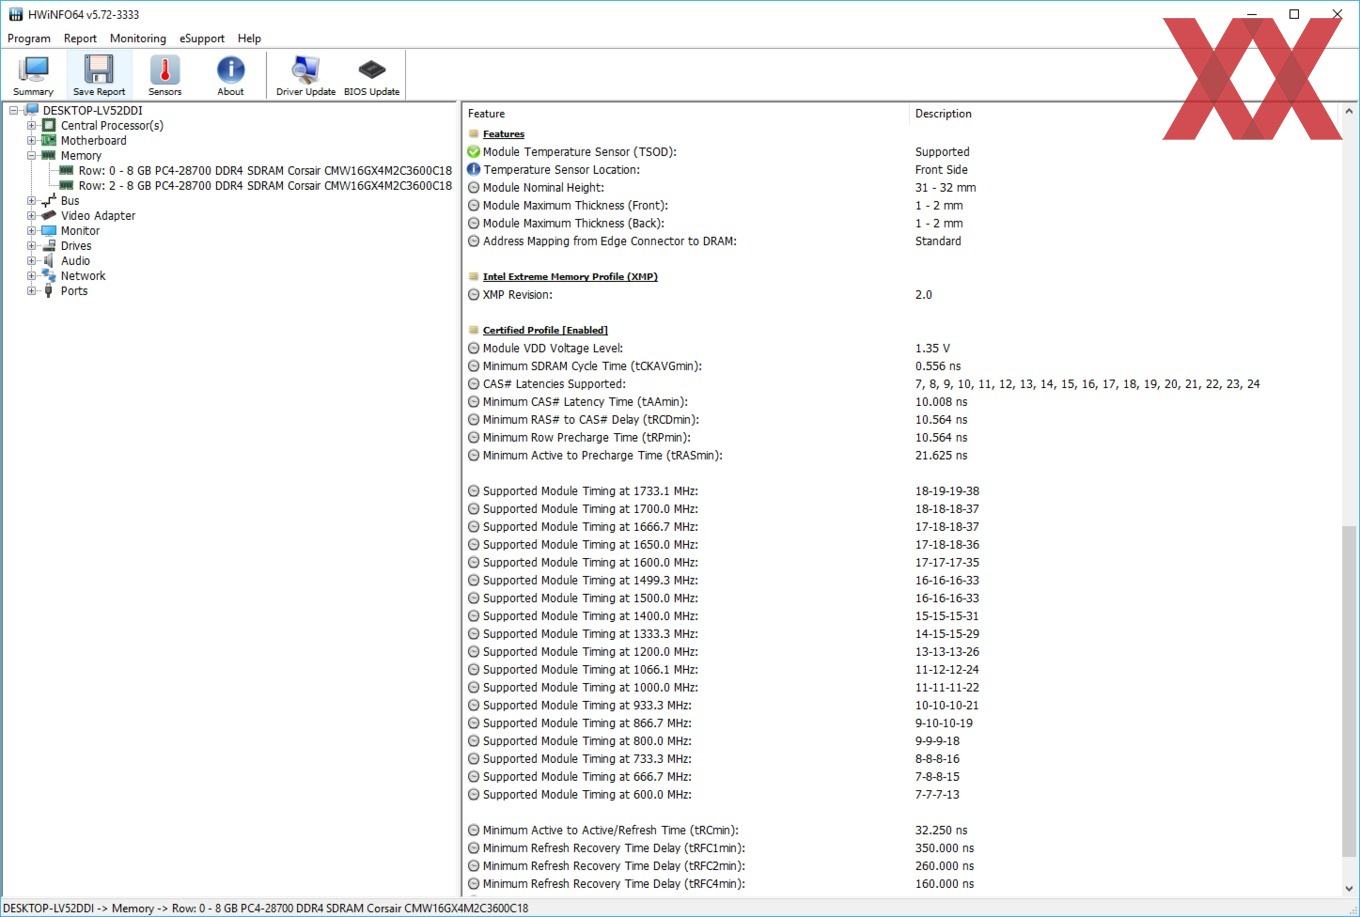Viewport: 1360px width, 917px height.
Task: Click the Central Processor(s) chip icon
Action: pos(49,126)
